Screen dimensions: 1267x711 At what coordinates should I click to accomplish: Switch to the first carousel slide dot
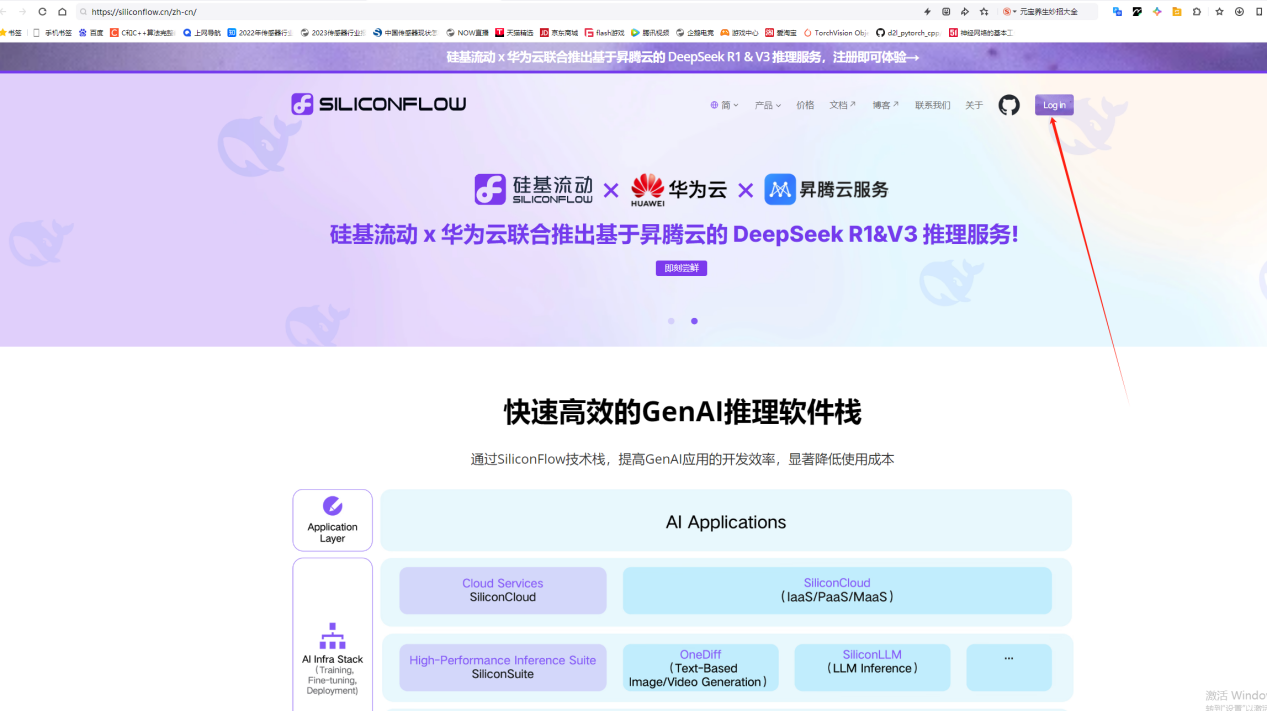[671, 321]
